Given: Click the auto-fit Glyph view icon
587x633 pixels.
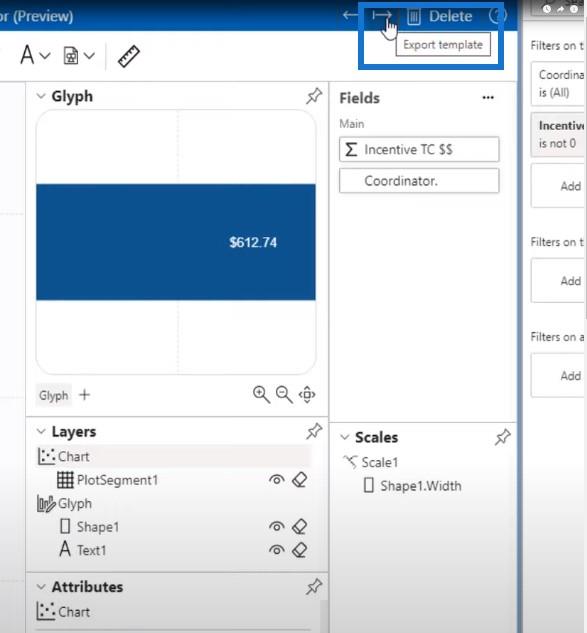Looking at the screenshot, I should point(307,394).
